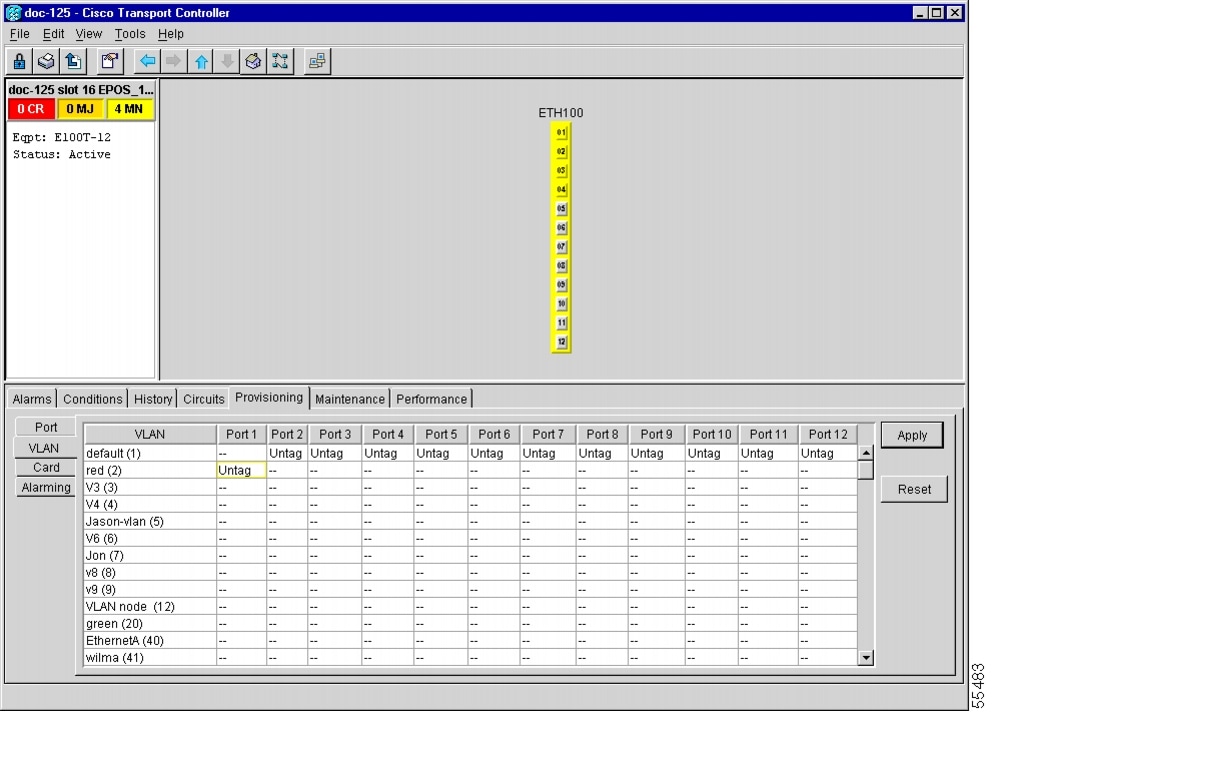The width and height of the screenshot is (1212, 761).
Task: Go forward using the right arrow icon
Action: click(x=174, y=61)
